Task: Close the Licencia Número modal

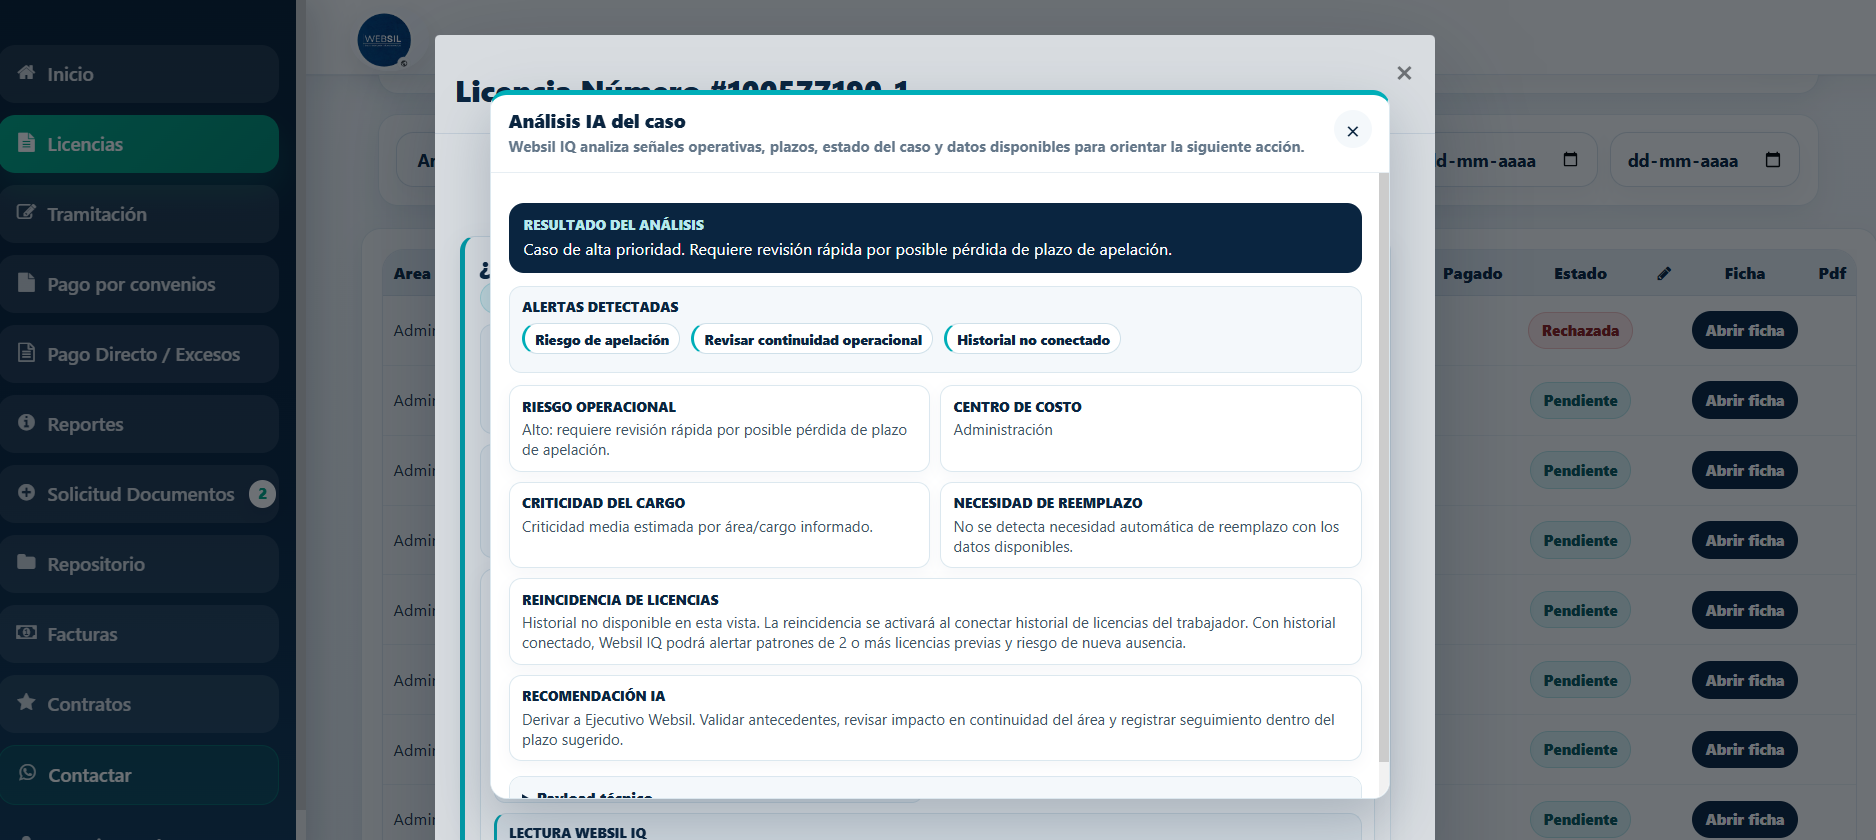Action: coord(1404,73)
